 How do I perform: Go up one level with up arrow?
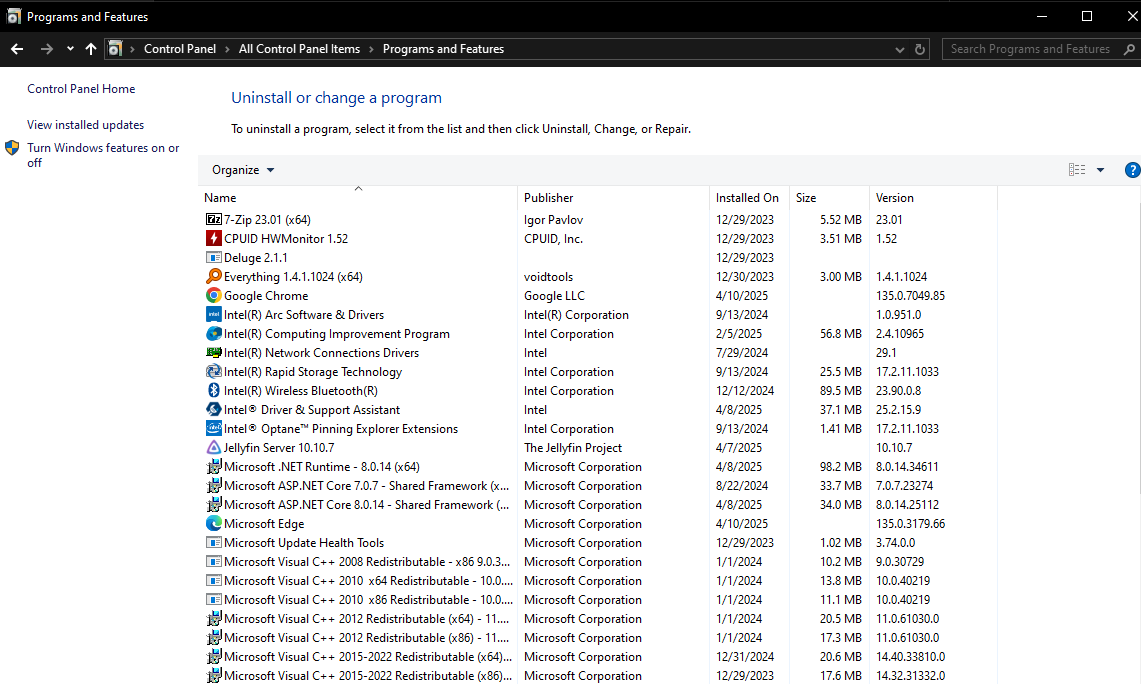point(91,49)
